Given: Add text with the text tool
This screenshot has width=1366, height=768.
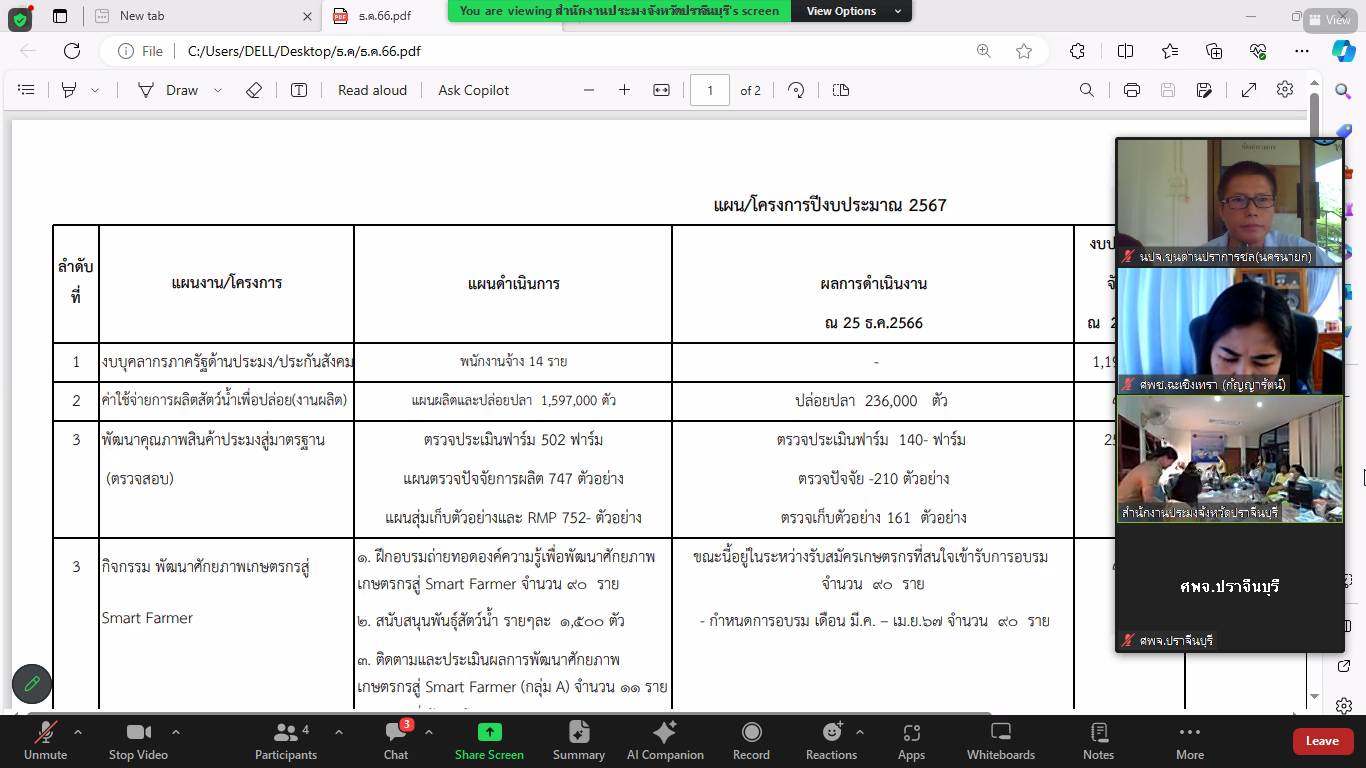Looking at the screenshot, I should click(299, 90).
